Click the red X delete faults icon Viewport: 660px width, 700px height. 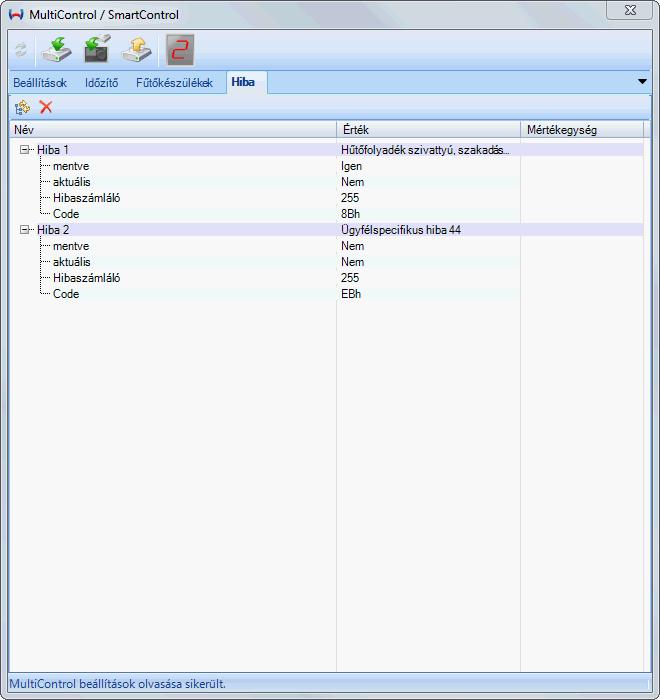click(46, 107)
